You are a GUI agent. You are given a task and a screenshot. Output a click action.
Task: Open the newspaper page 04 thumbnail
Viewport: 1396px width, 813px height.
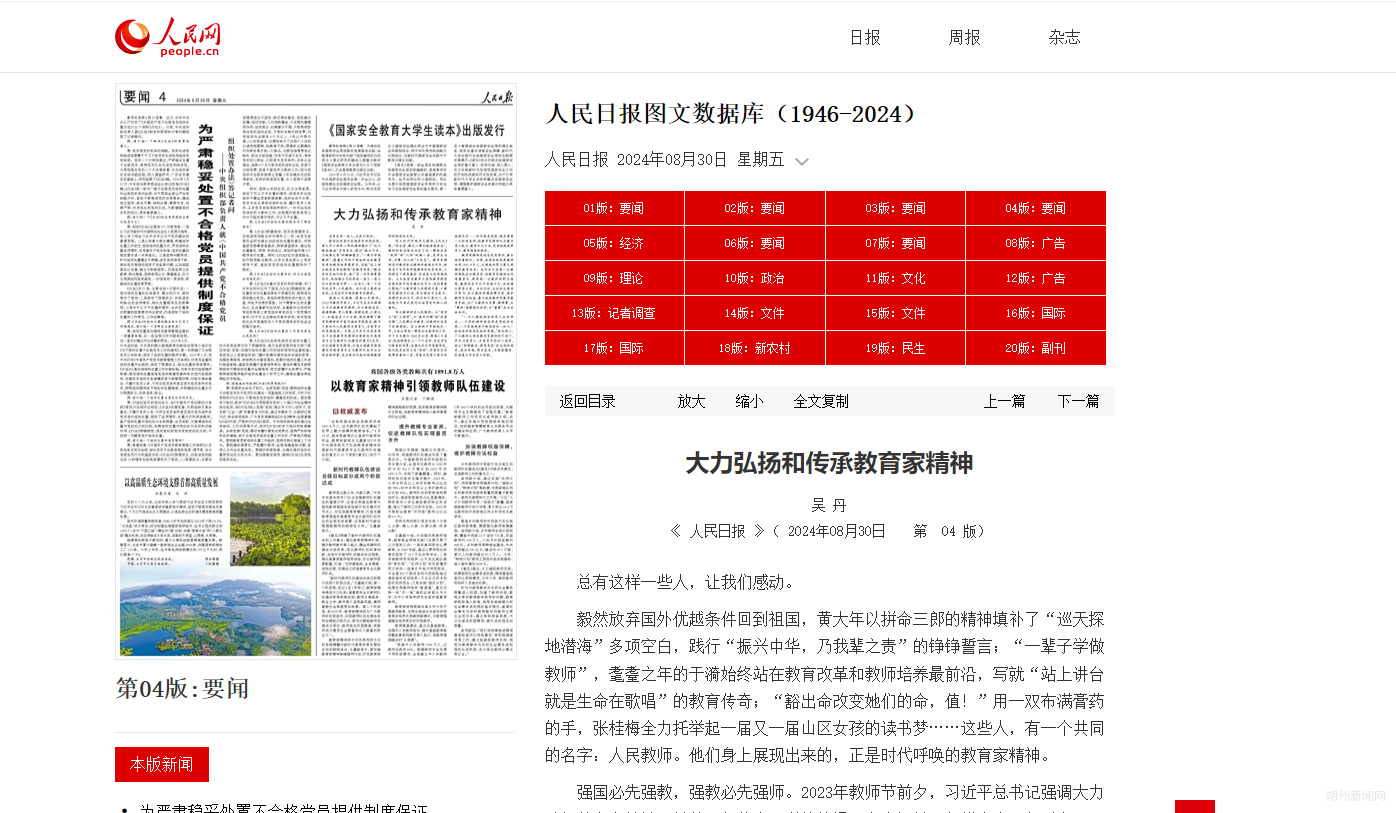pos(316,371)
